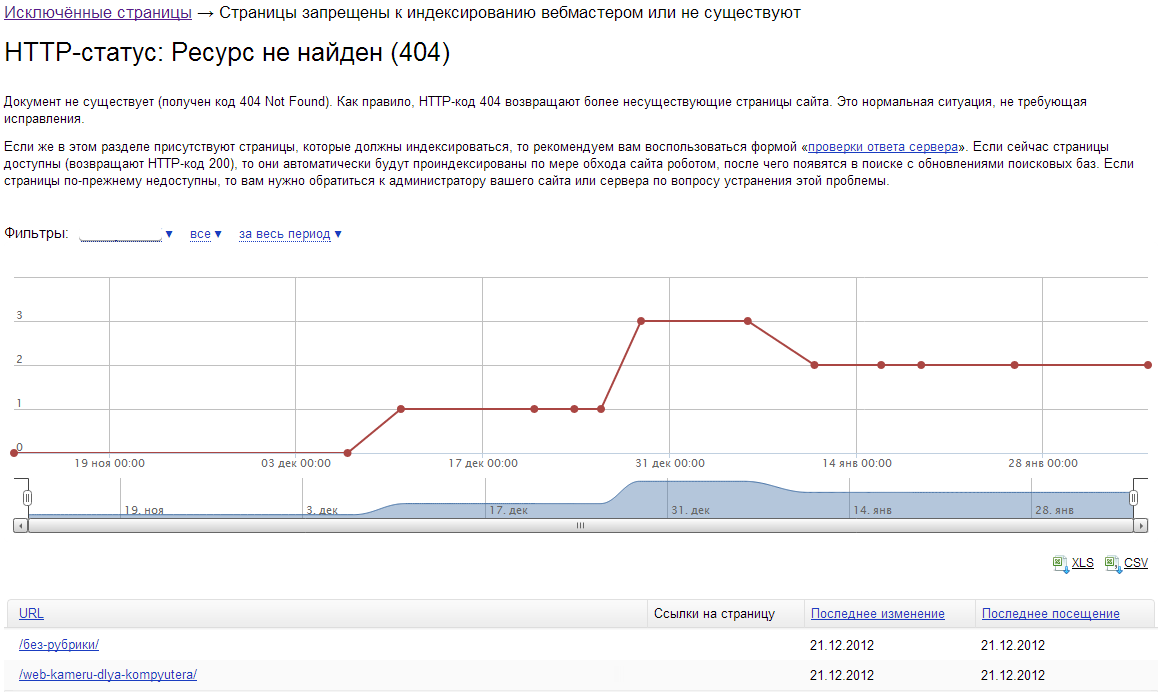Click the right range handle of navigator
This screenshot has height=692, width=1170.
pos(1134,497)
